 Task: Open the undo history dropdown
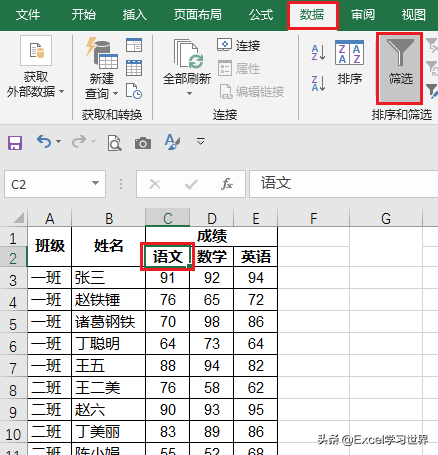(x=59, y=141)
